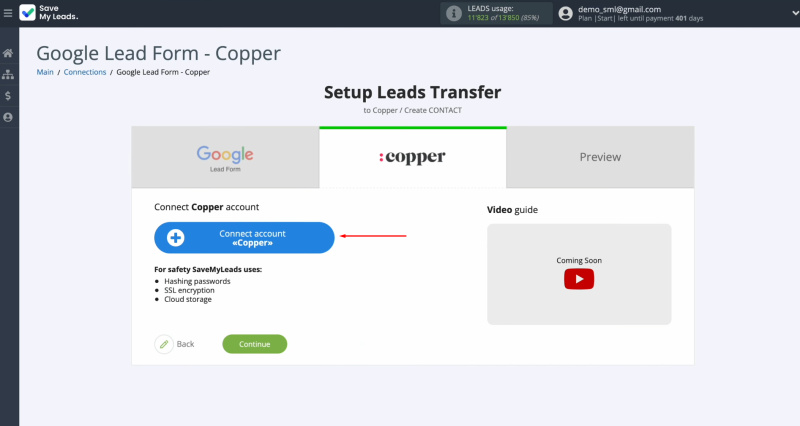Click the pencil Back icon
800x426 pixels.
click(x=164, y=344)
